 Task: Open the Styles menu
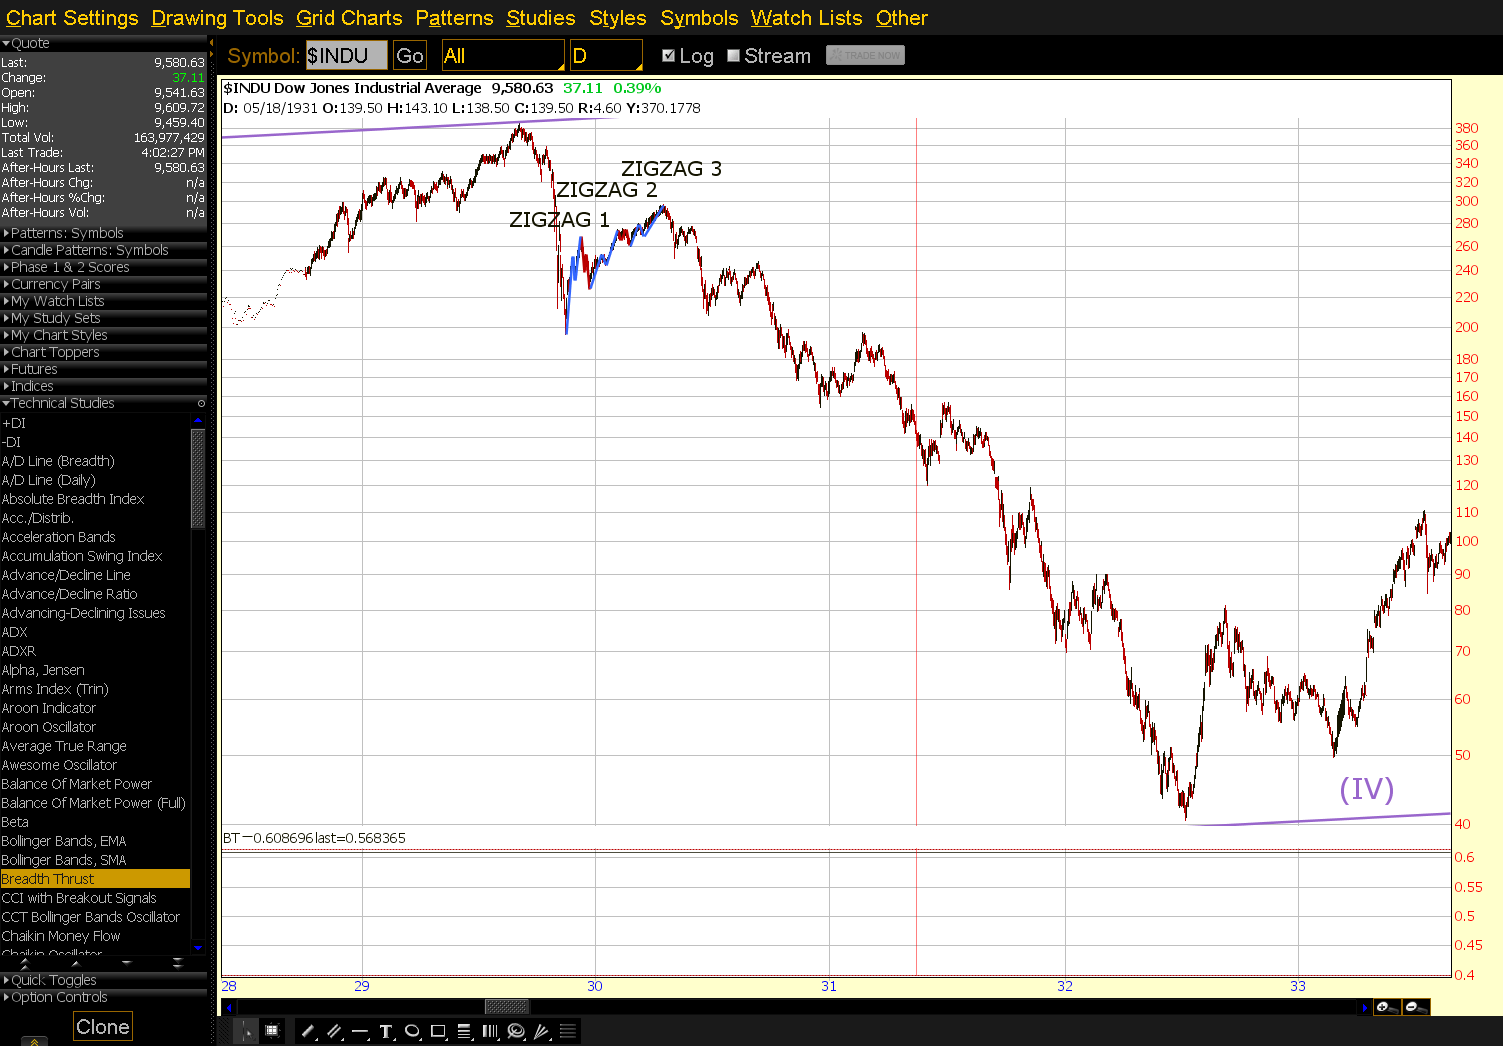(617, 18)
